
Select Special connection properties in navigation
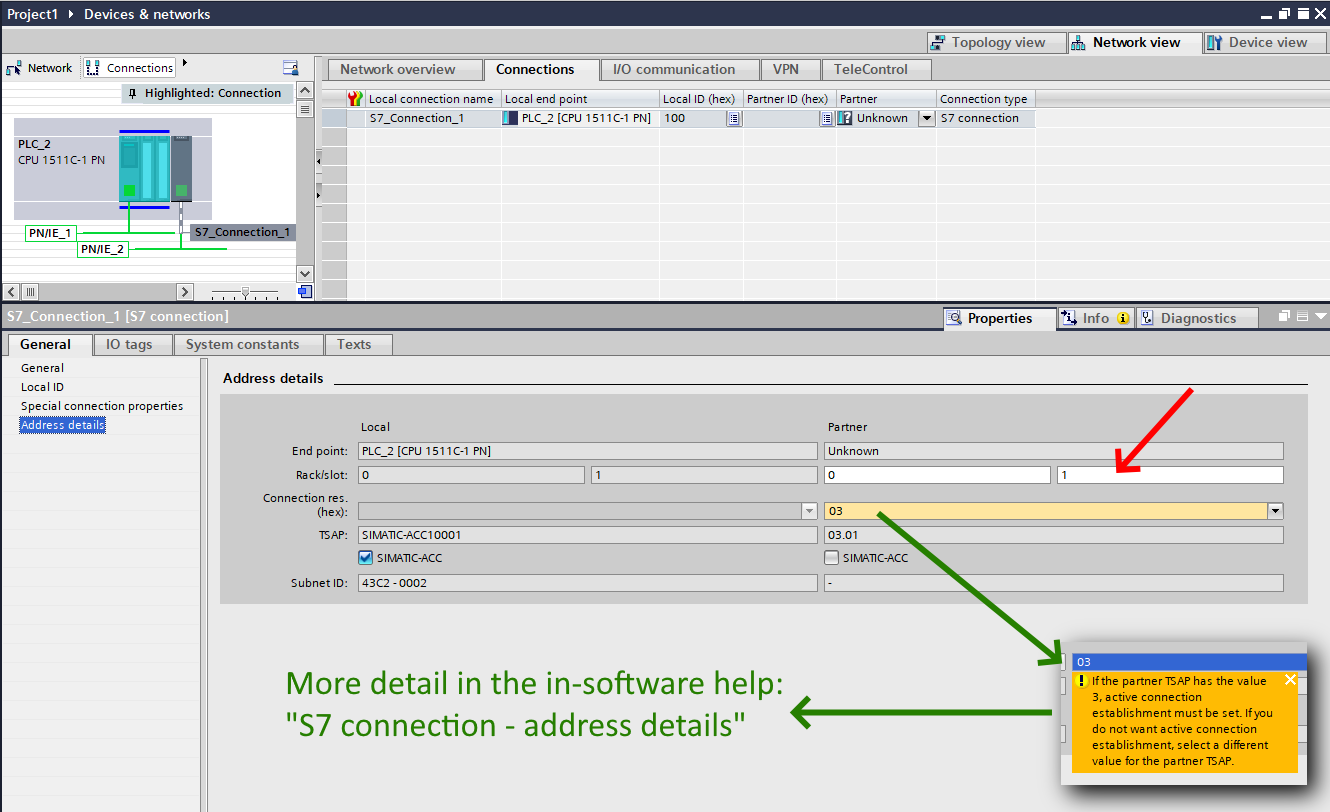pyautogui.click(x=102, y=406)
